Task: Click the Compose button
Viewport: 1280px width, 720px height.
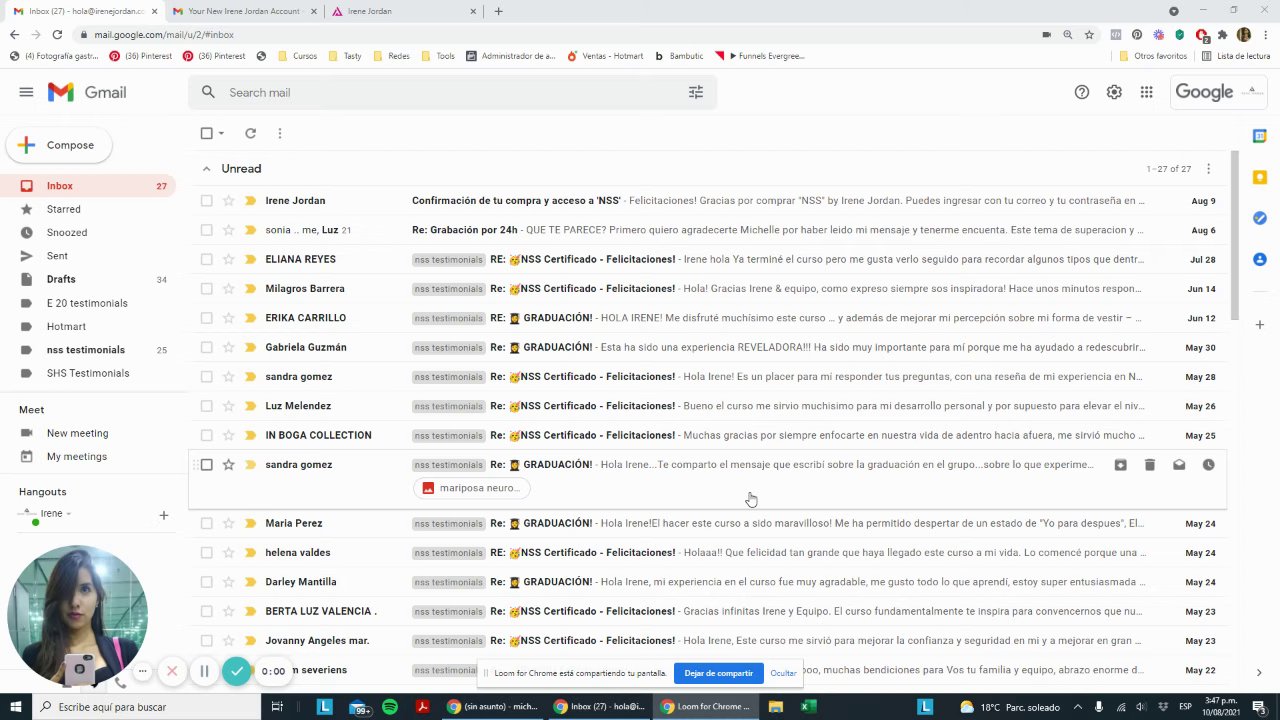Action: [x=59, y=145]
